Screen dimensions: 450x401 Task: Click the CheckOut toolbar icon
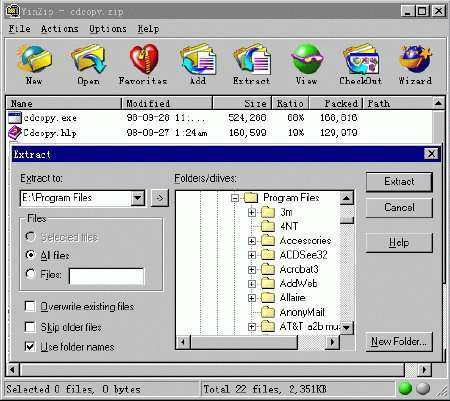click(x=361, y=64)
